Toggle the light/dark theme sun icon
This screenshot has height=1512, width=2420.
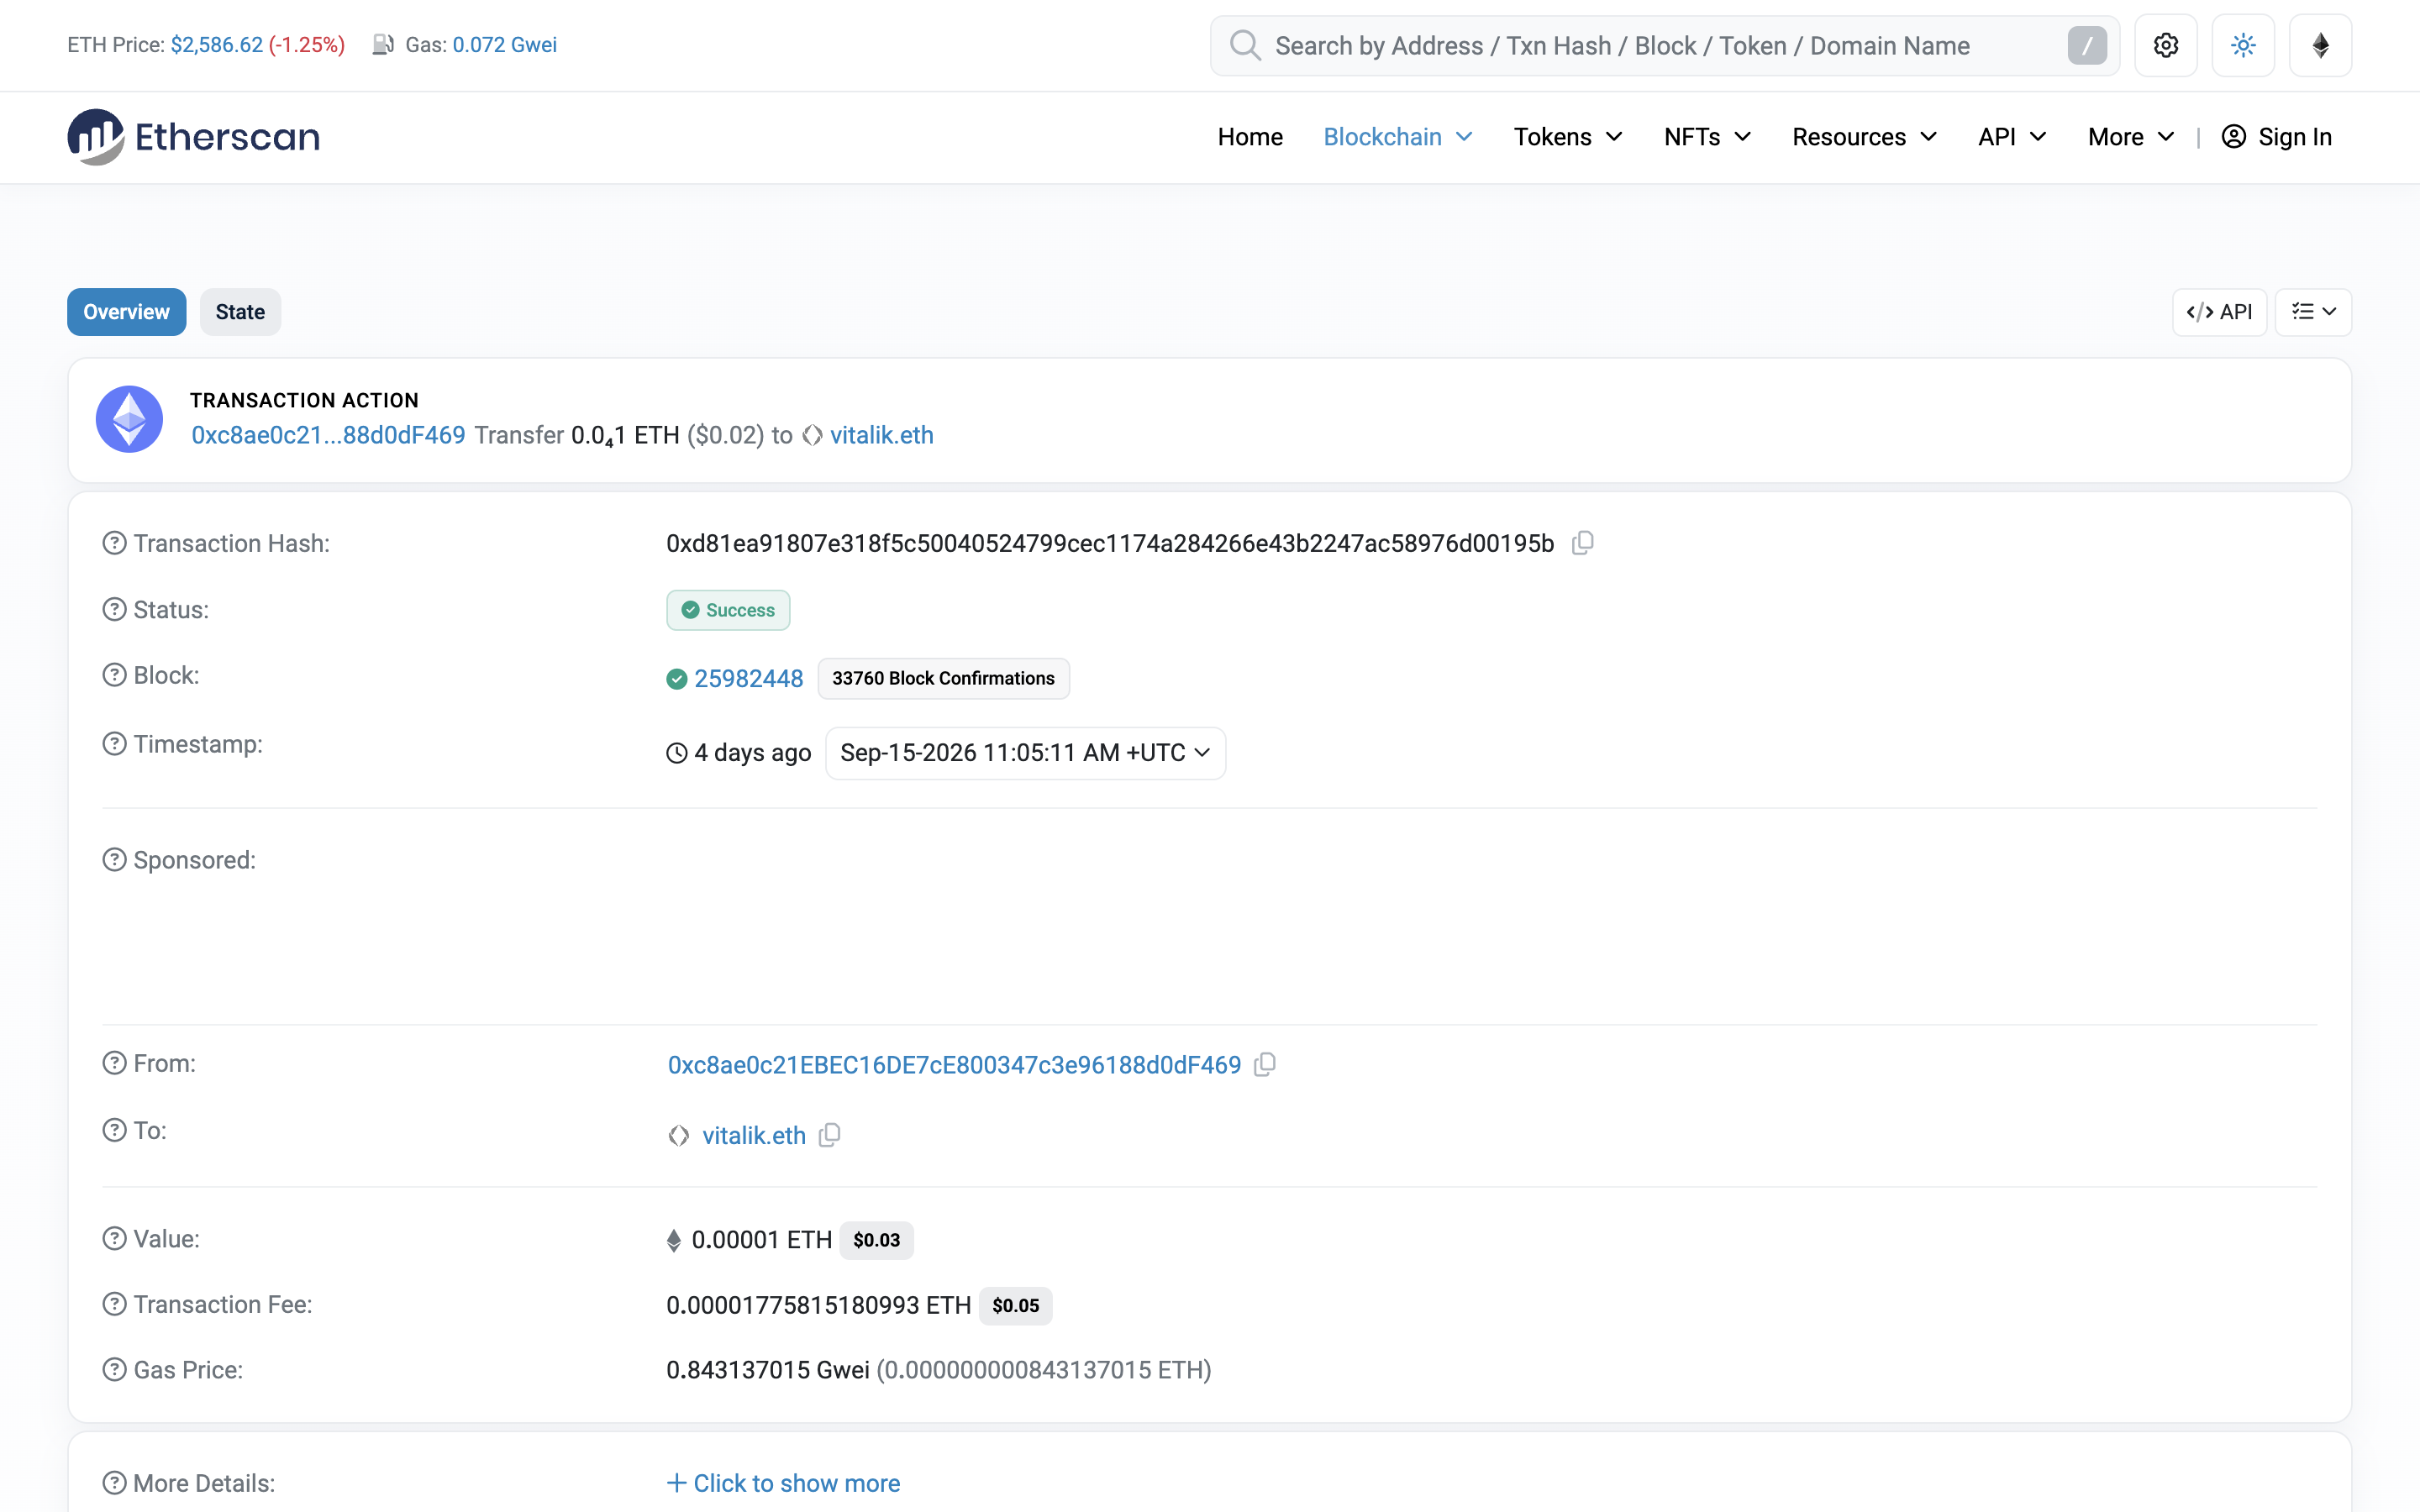pyautogui.click(x=2243, y=45)
